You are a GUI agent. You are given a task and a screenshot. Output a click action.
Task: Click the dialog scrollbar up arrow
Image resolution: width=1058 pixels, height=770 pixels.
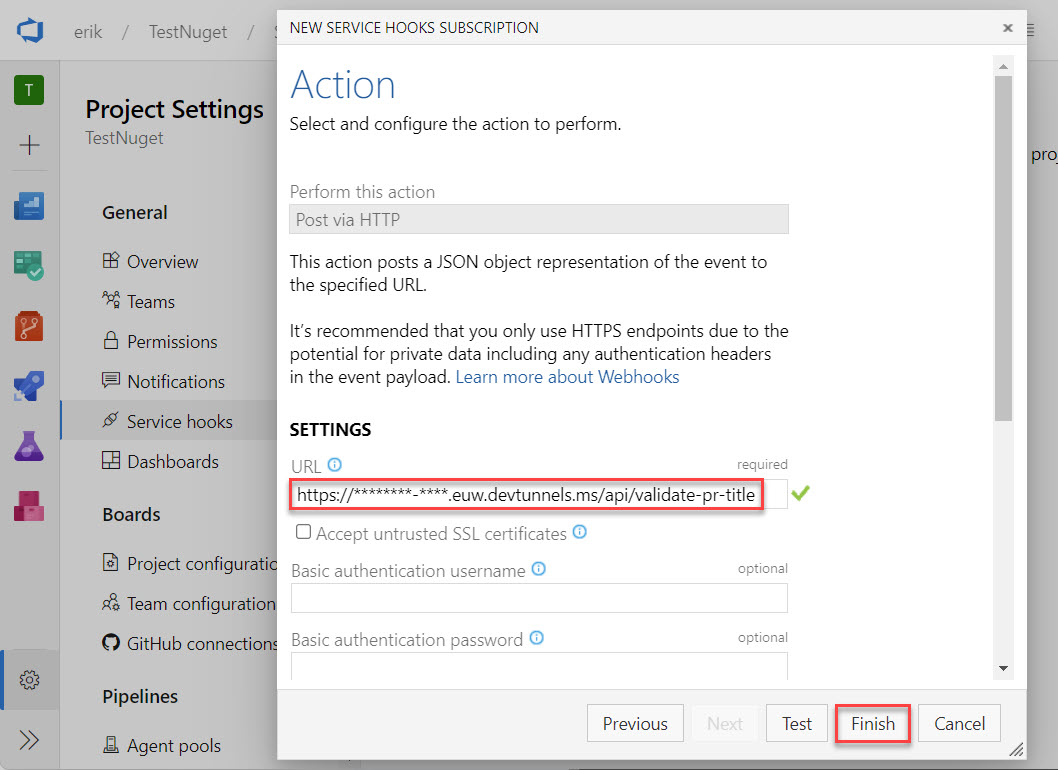point(1003,66)
